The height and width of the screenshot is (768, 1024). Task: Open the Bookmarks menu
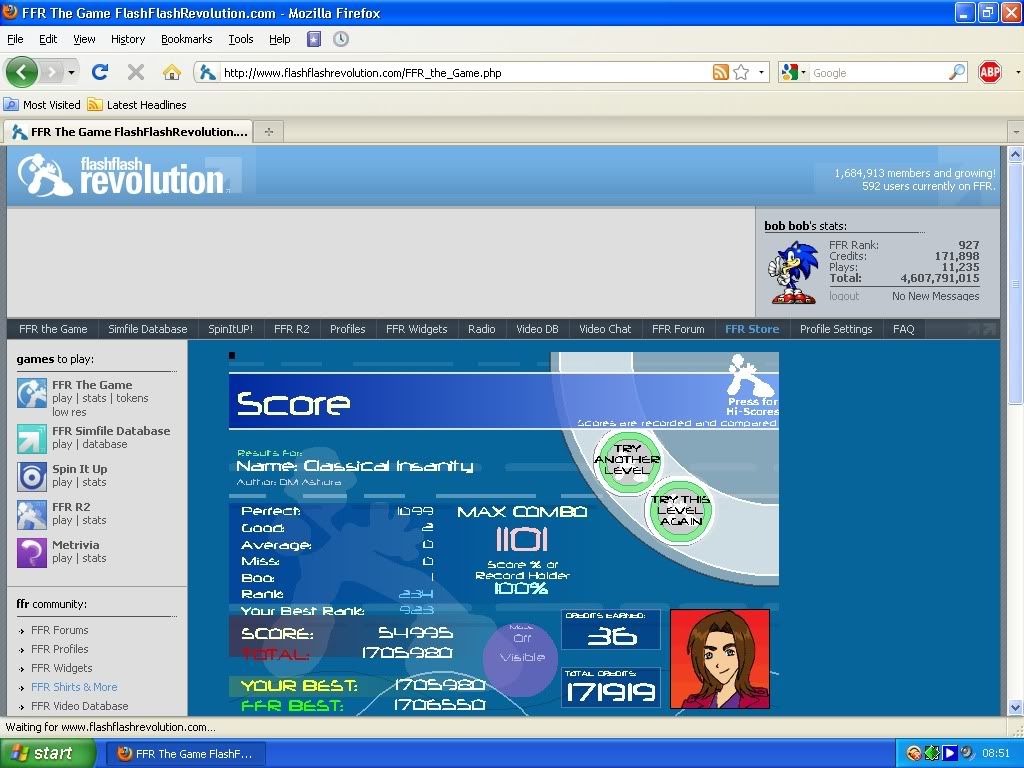click(186, 39)
